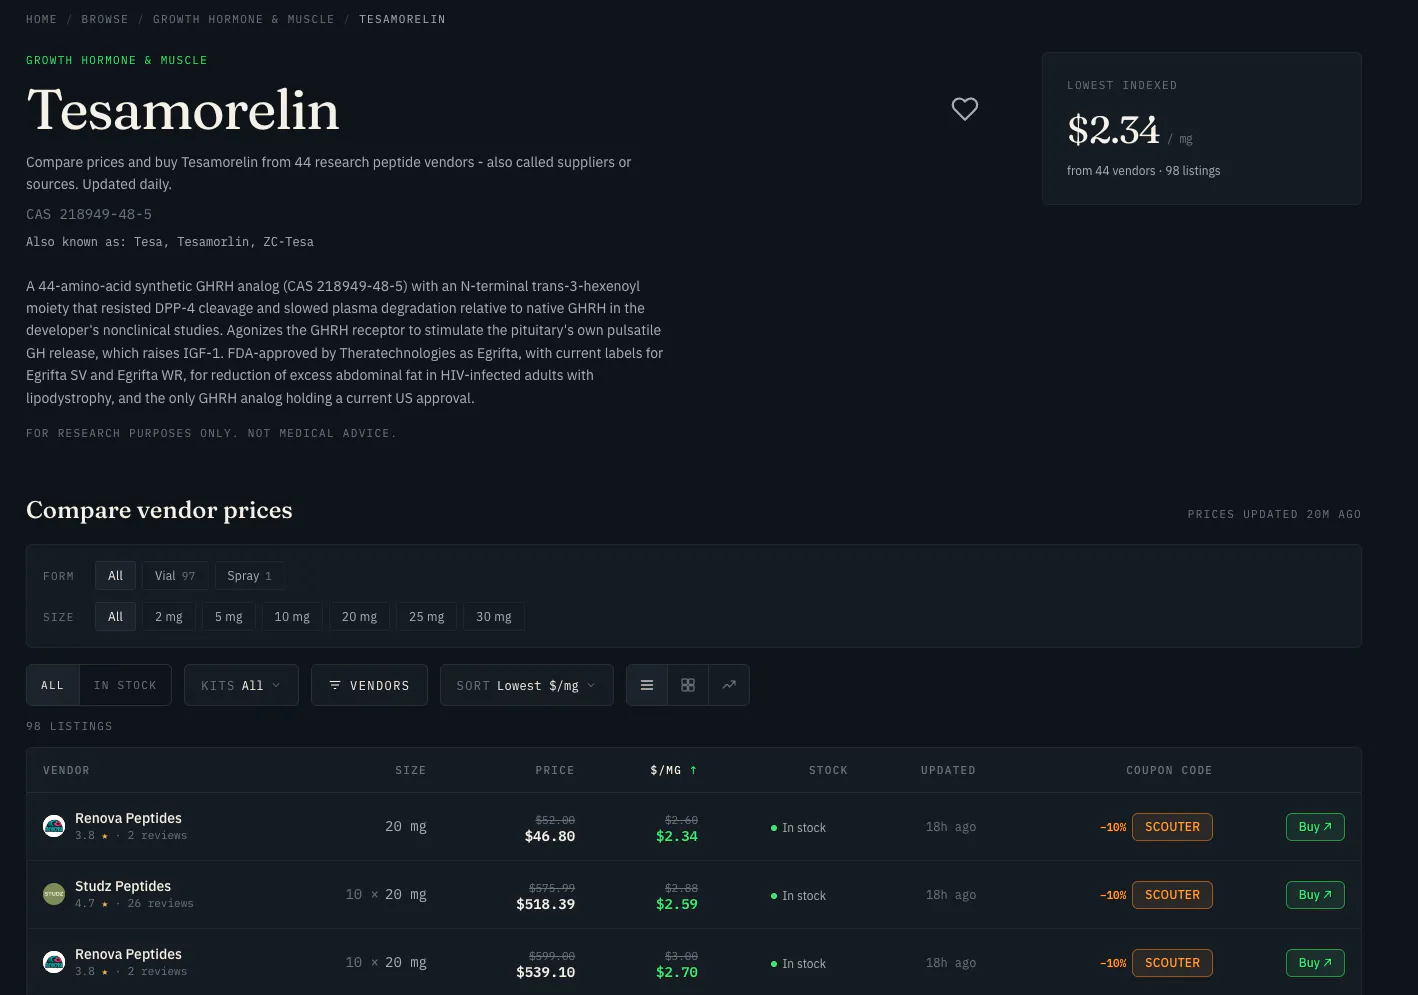Viewport: 1418px width, 995px height.
Task: Buy from Renova Peptides at $46.80
Action: [x=1315, y=827]
